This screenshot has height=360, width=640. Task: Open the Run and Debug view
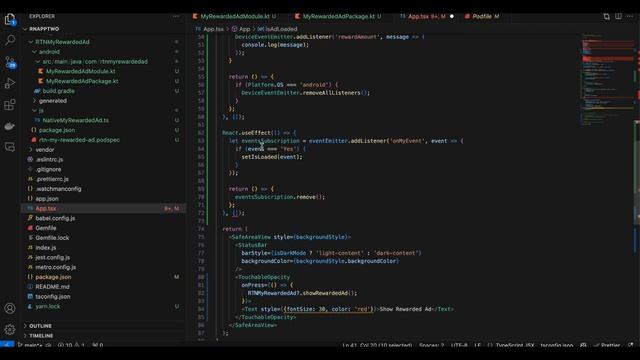(10, 83)
